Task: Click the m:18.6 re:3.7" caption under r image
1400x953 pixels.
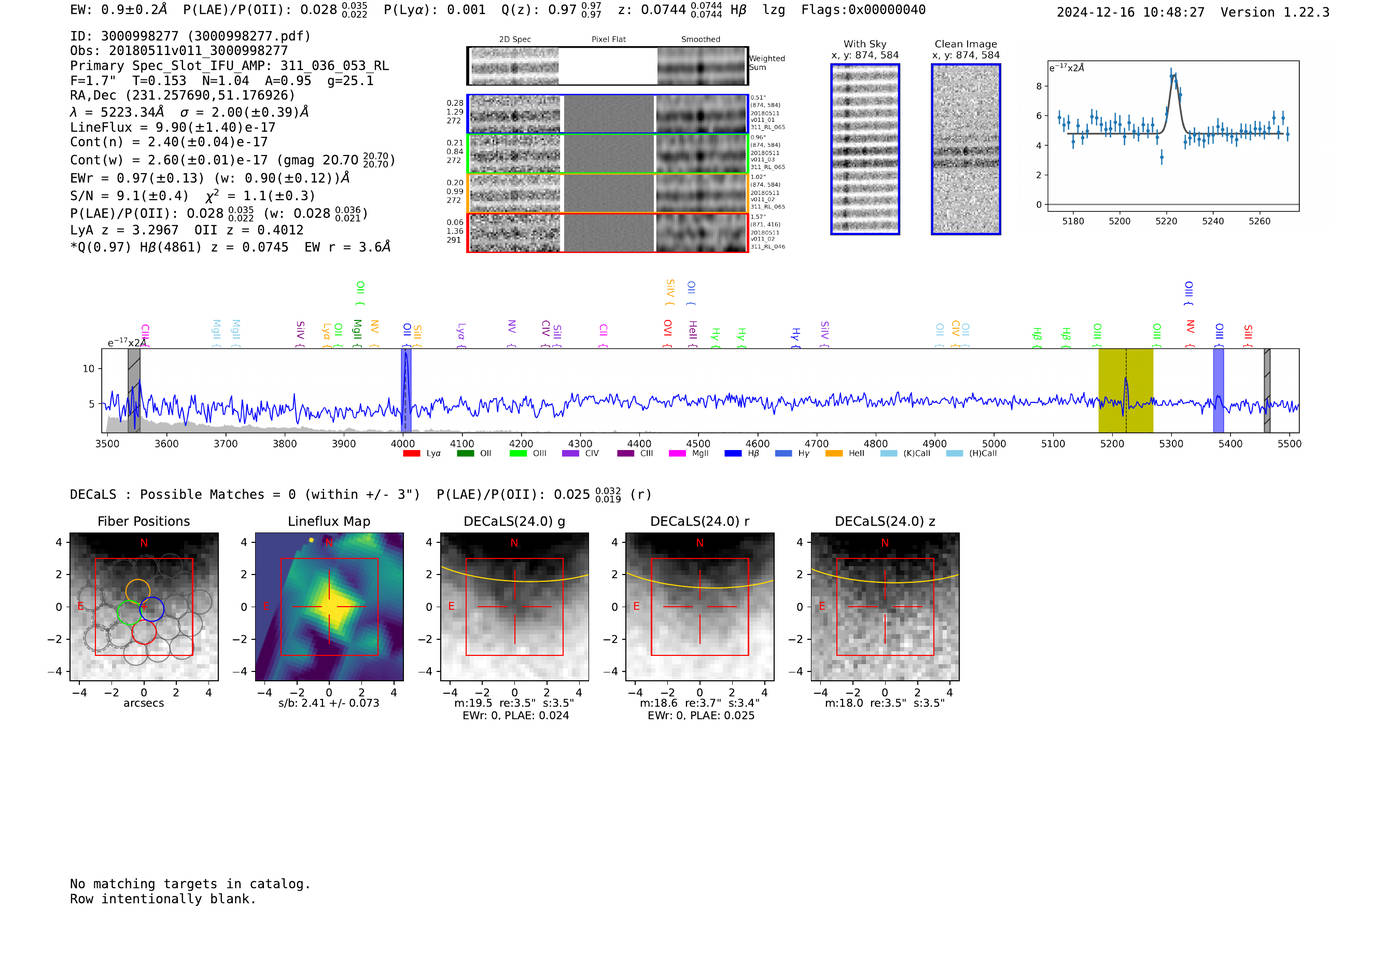Action: [x=700, y=703]
